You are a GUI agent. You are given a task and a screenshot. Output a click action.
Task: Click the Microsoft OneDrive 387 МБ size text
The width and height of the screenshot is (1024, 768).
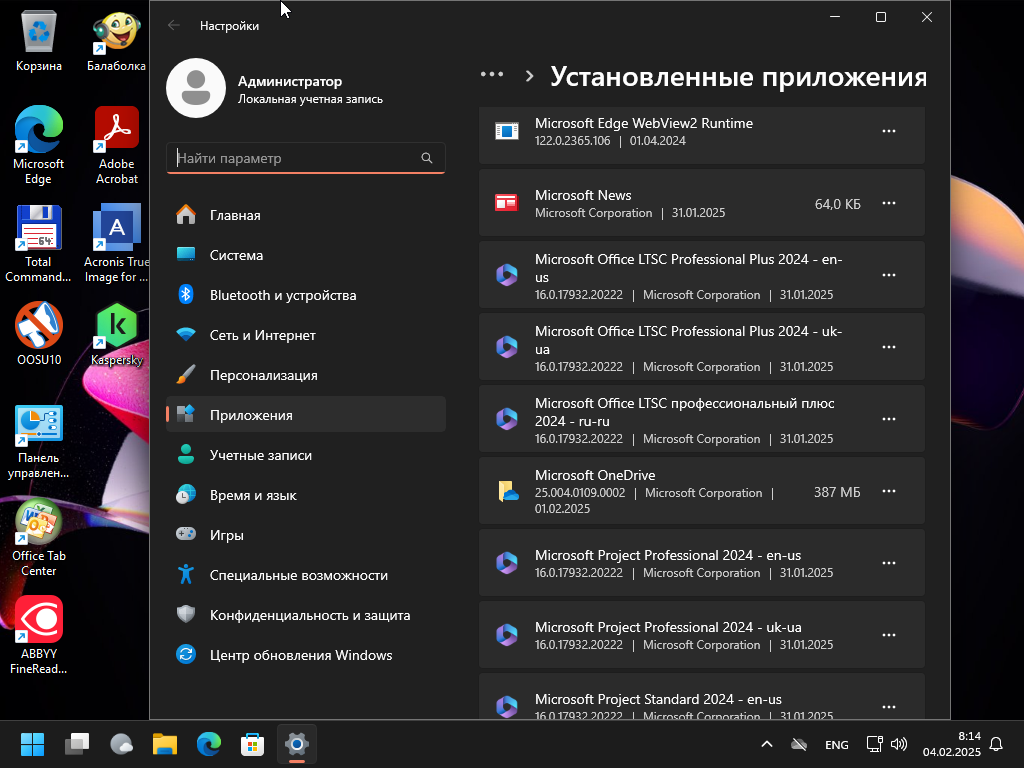point(837,492)
